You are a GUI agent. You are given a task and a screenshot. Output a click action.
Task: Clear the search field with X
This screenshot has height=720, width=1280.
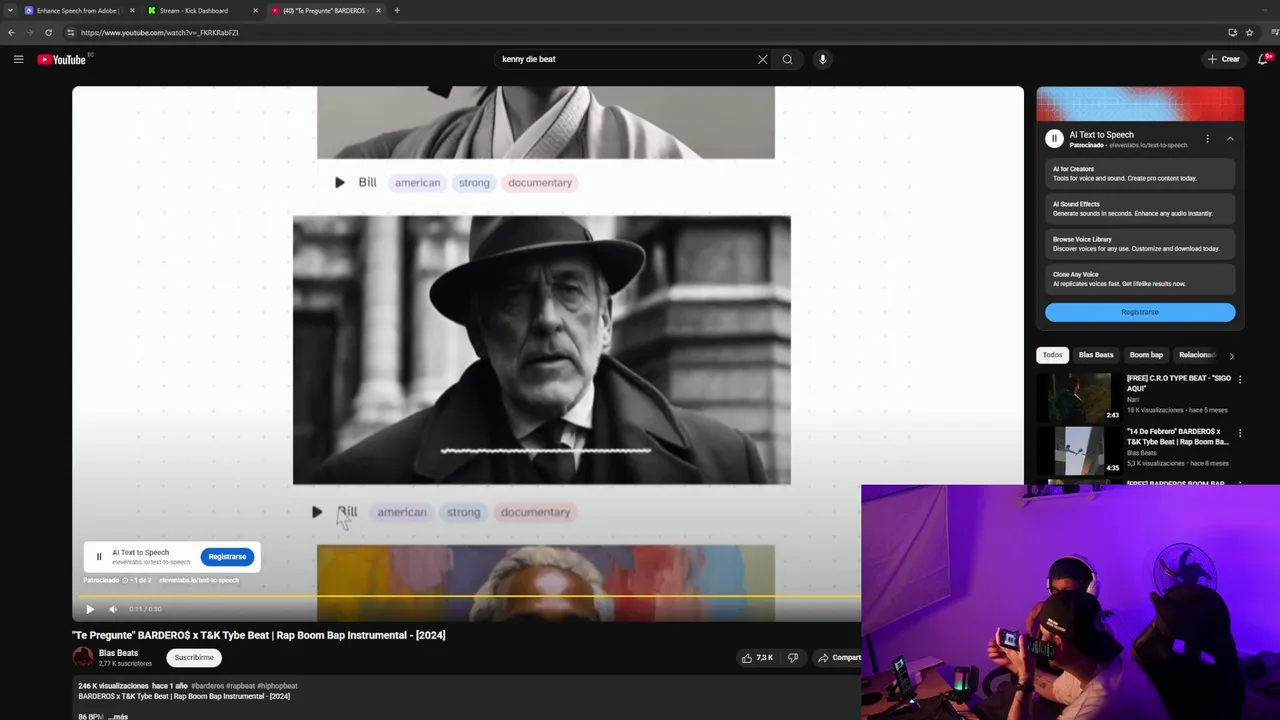click(762, 59)
